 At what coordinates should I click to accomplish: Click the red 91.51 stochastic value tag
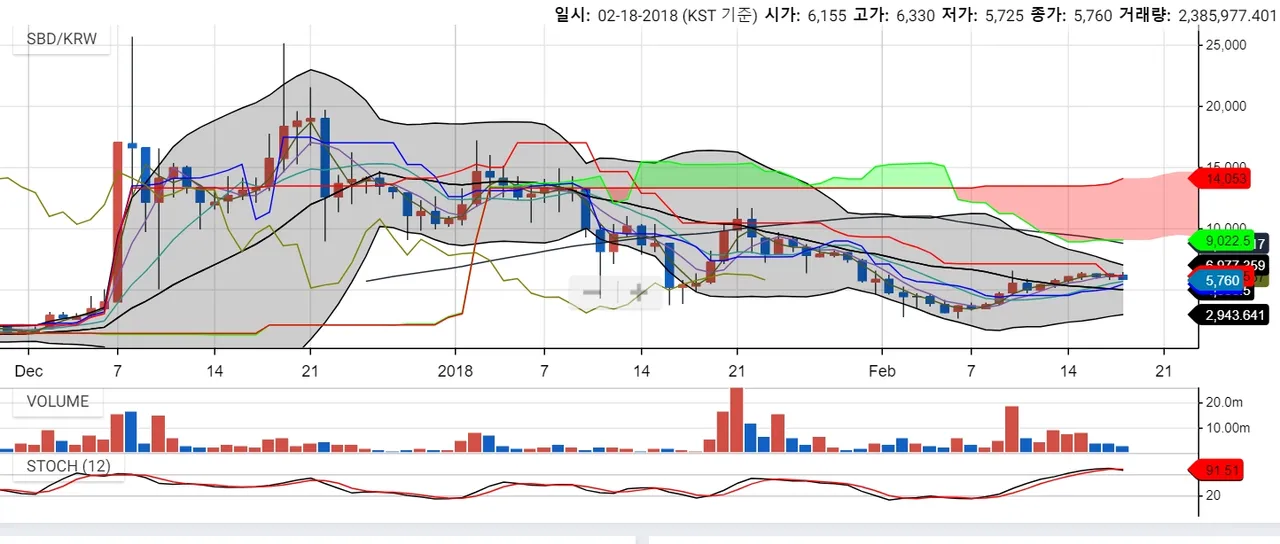click(x=1216, y=470)
